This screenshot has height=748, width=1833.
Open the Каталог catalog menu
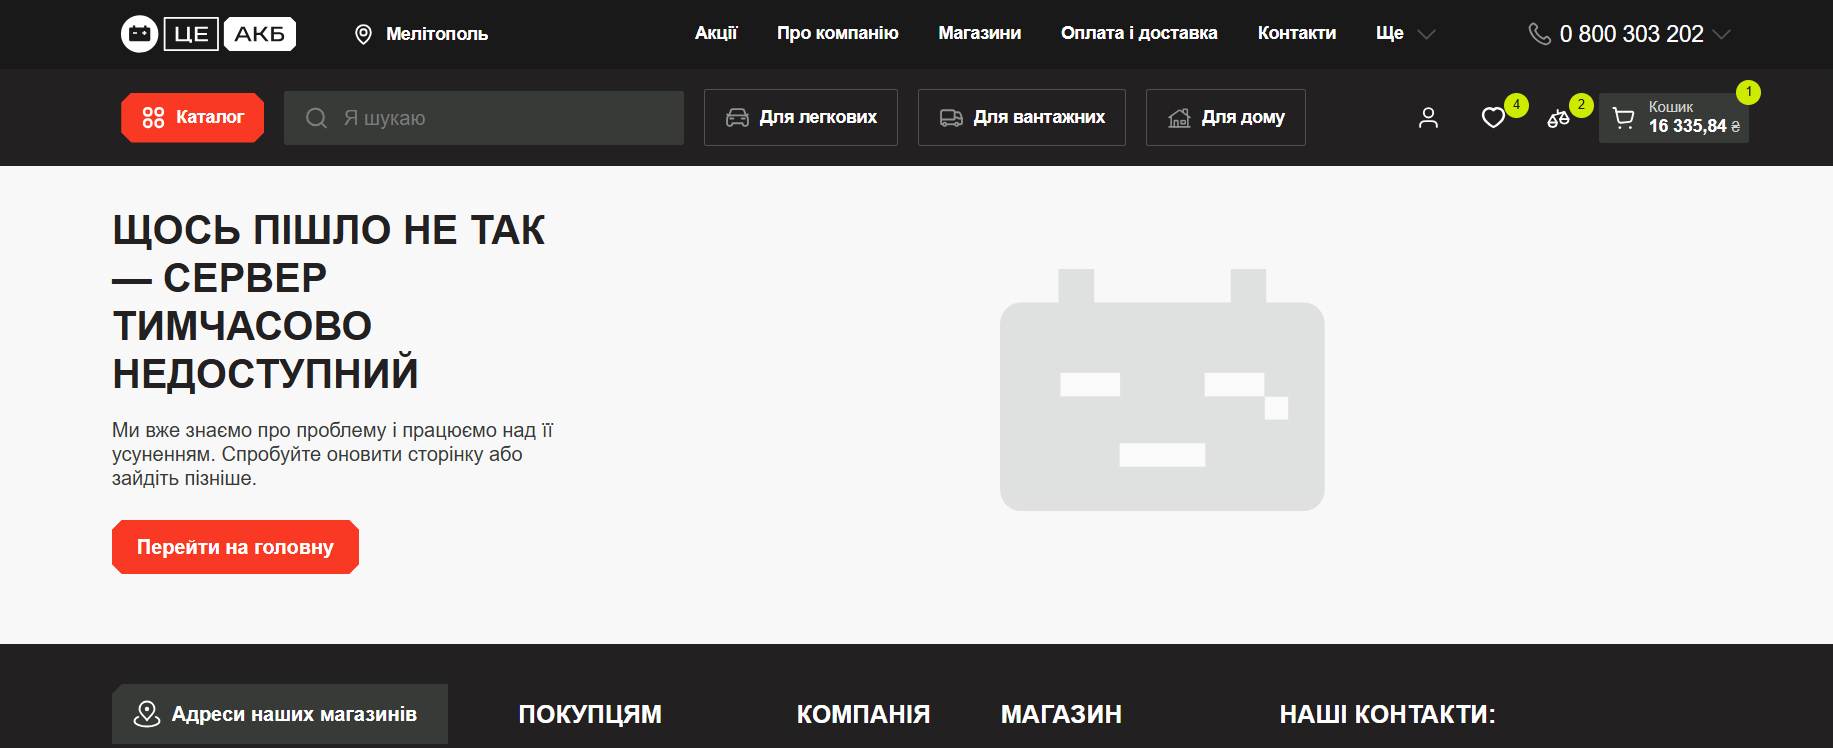tap(192, 118)
